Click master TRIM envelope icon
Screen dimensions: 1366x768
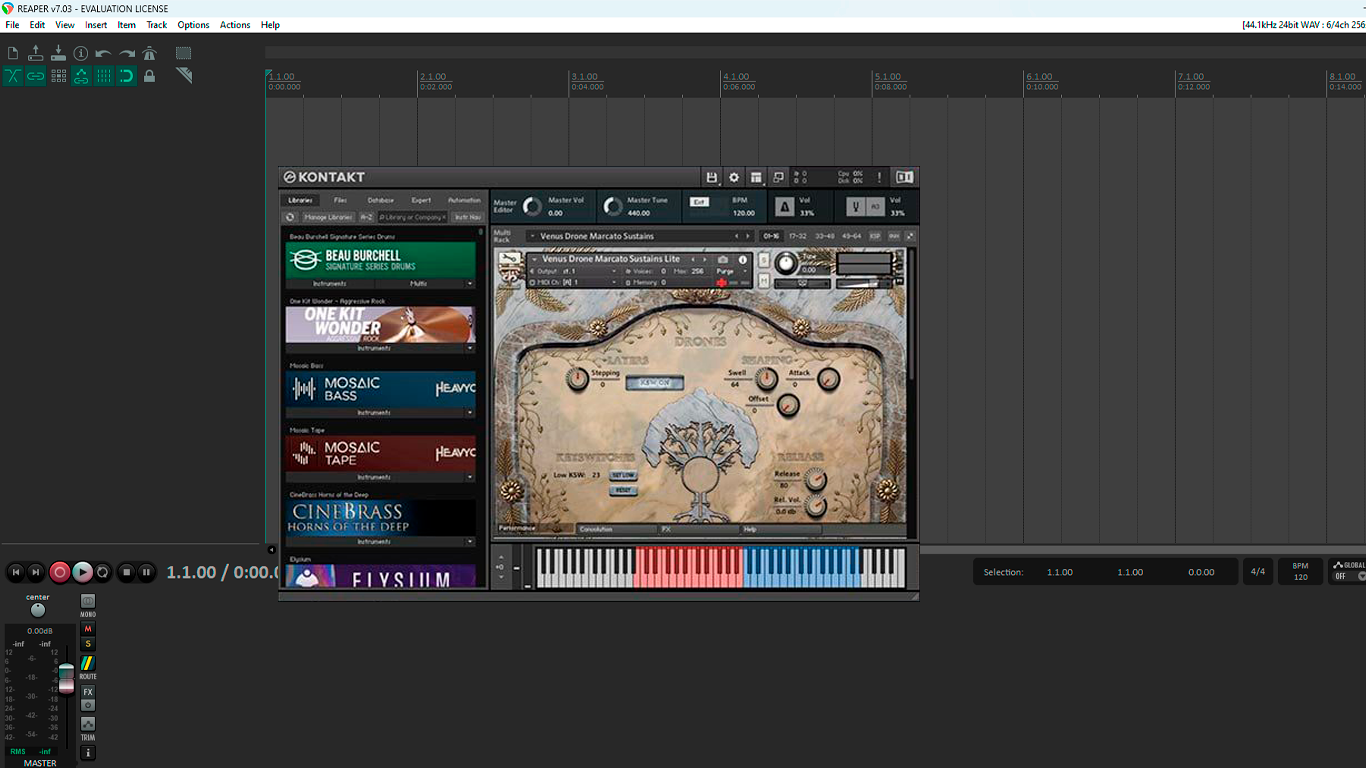click(88, 724)
